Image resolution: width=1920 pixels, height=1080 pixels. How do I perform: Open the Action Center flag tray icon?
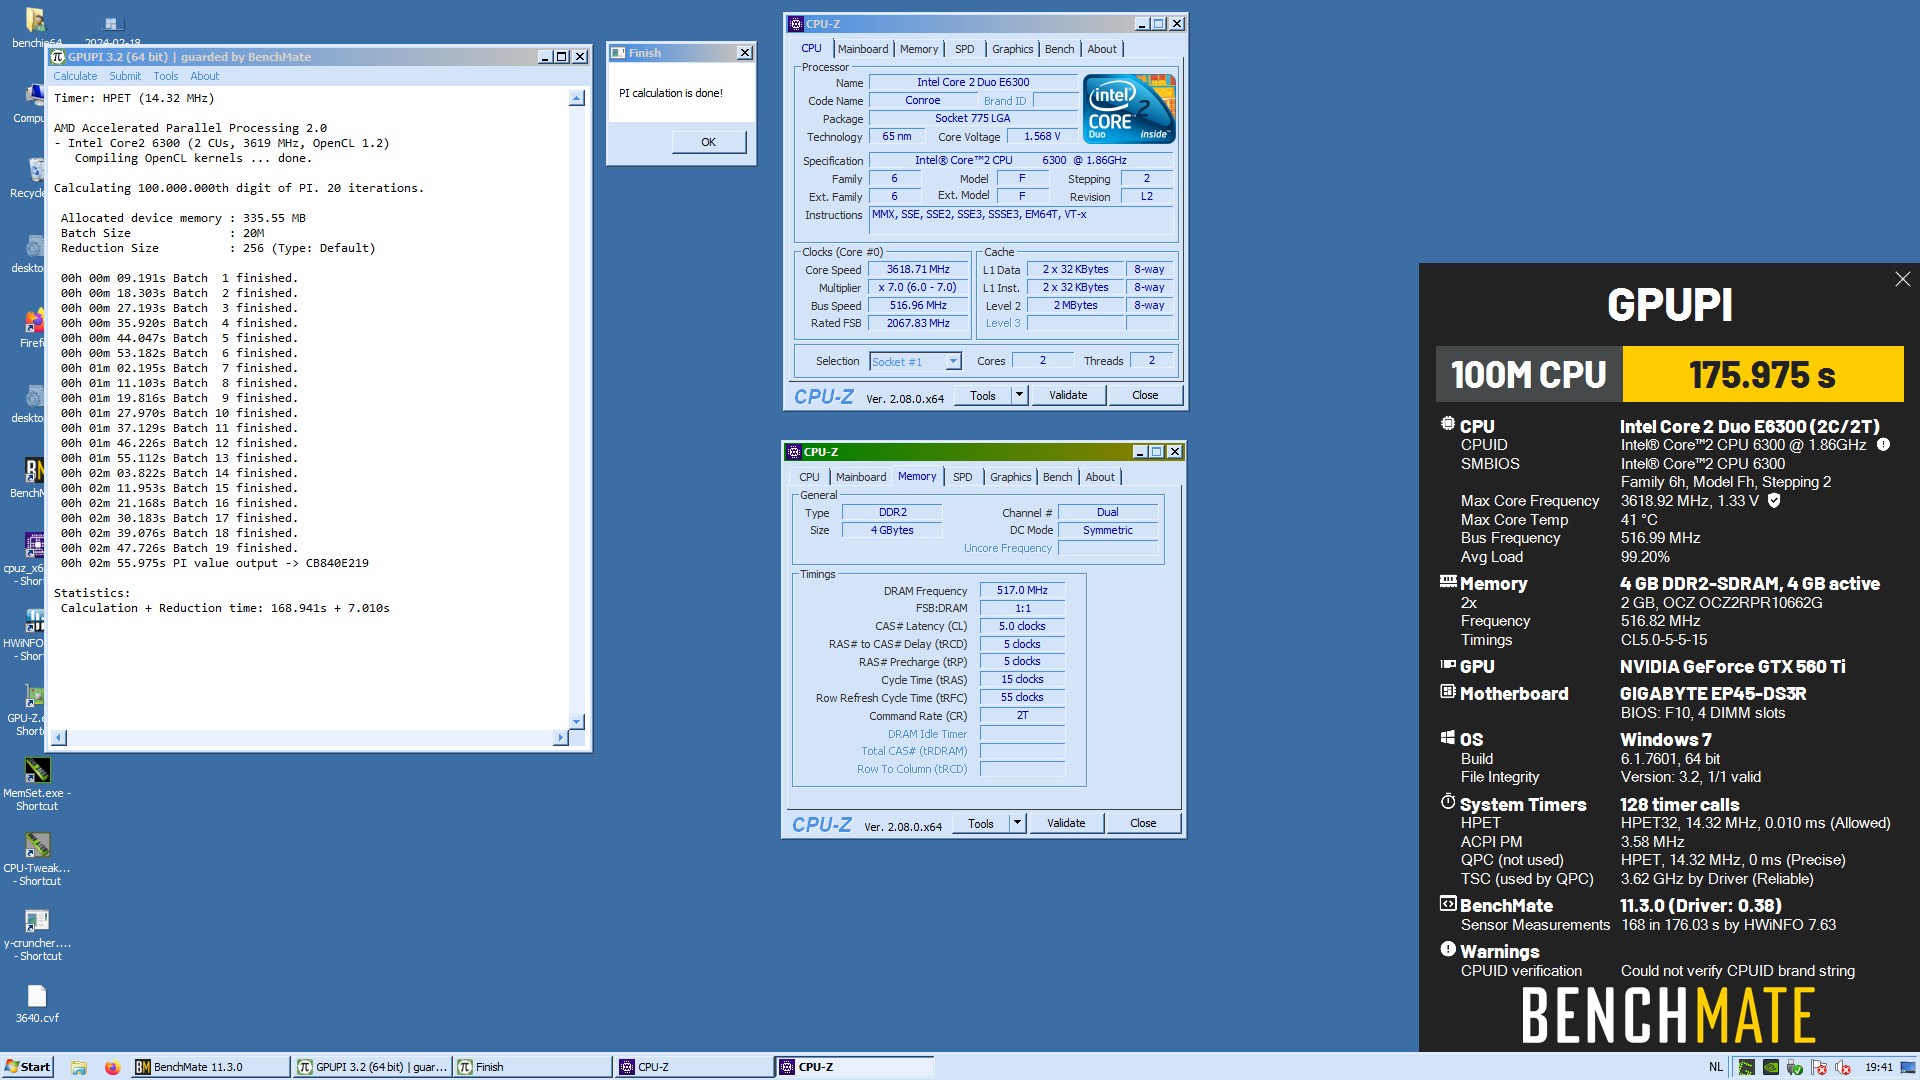pos(1819,1067)
